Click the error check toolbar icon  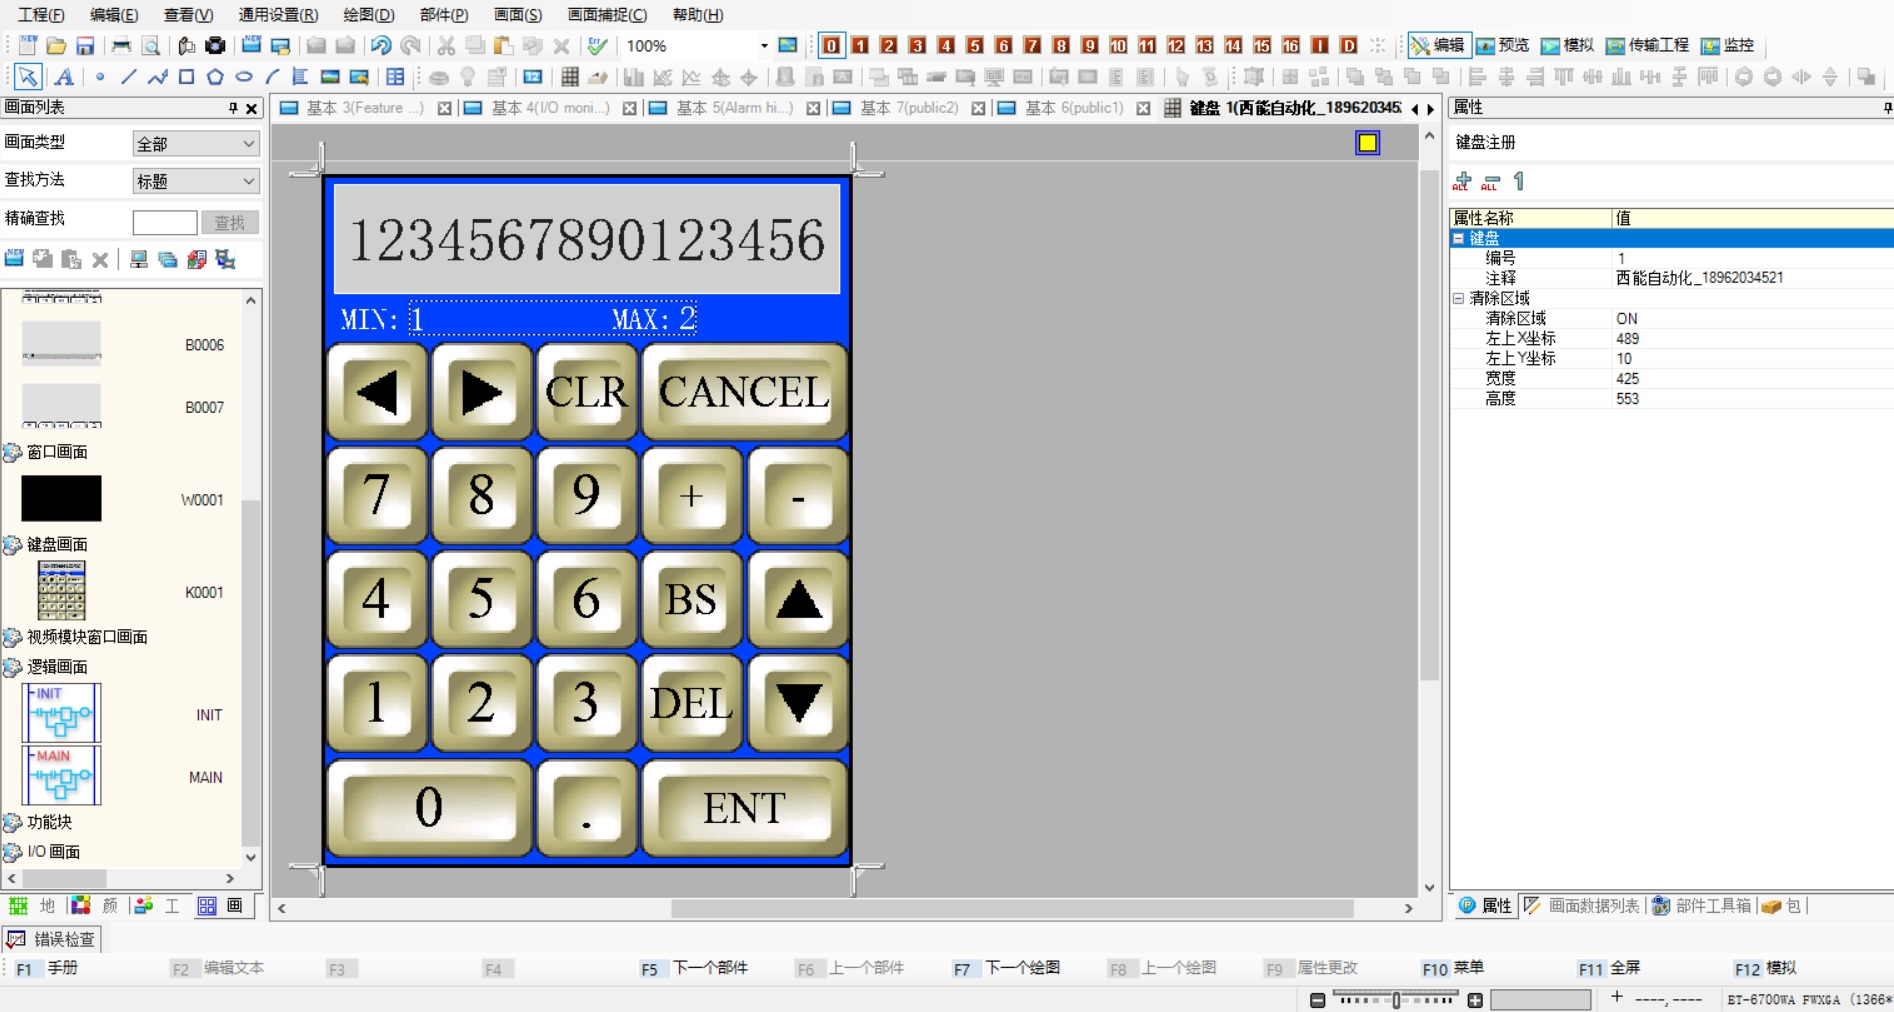click(597, 46)
